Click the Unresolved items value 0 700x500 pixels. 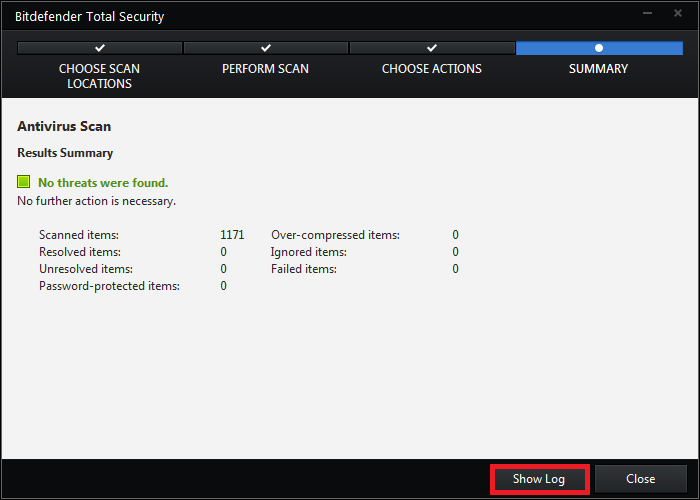224,269
